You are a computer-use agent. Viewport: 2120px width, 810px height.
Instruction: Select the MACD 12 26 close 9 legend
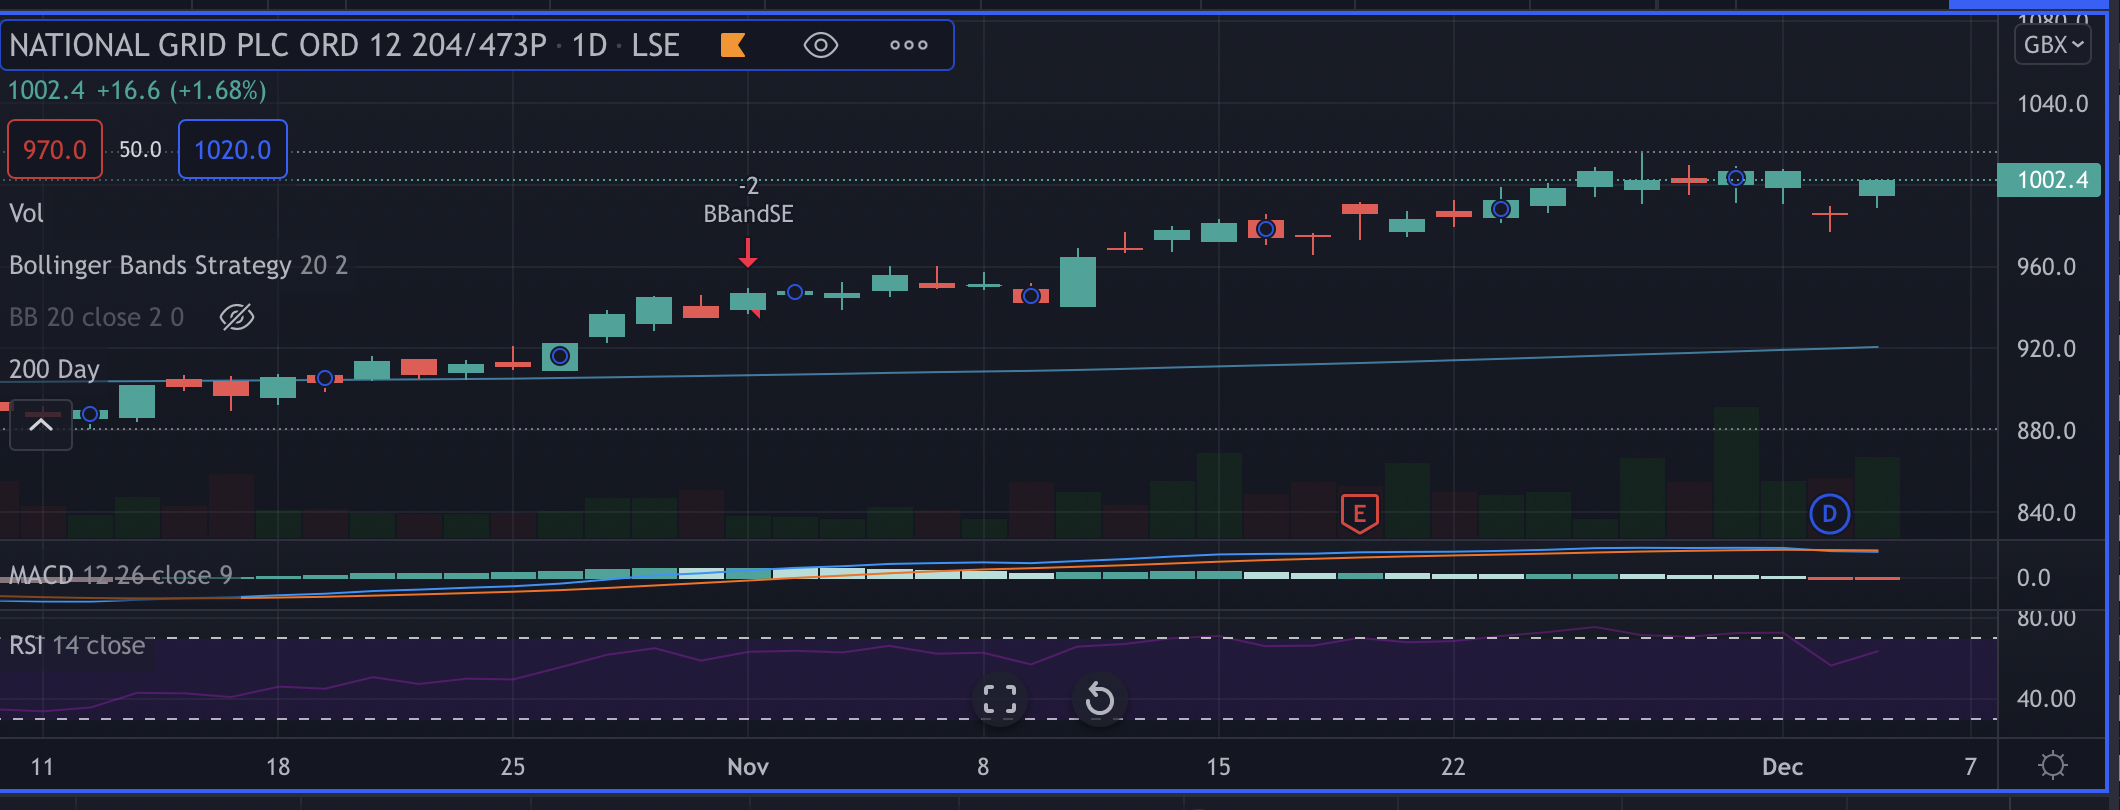tap(120, 575)
